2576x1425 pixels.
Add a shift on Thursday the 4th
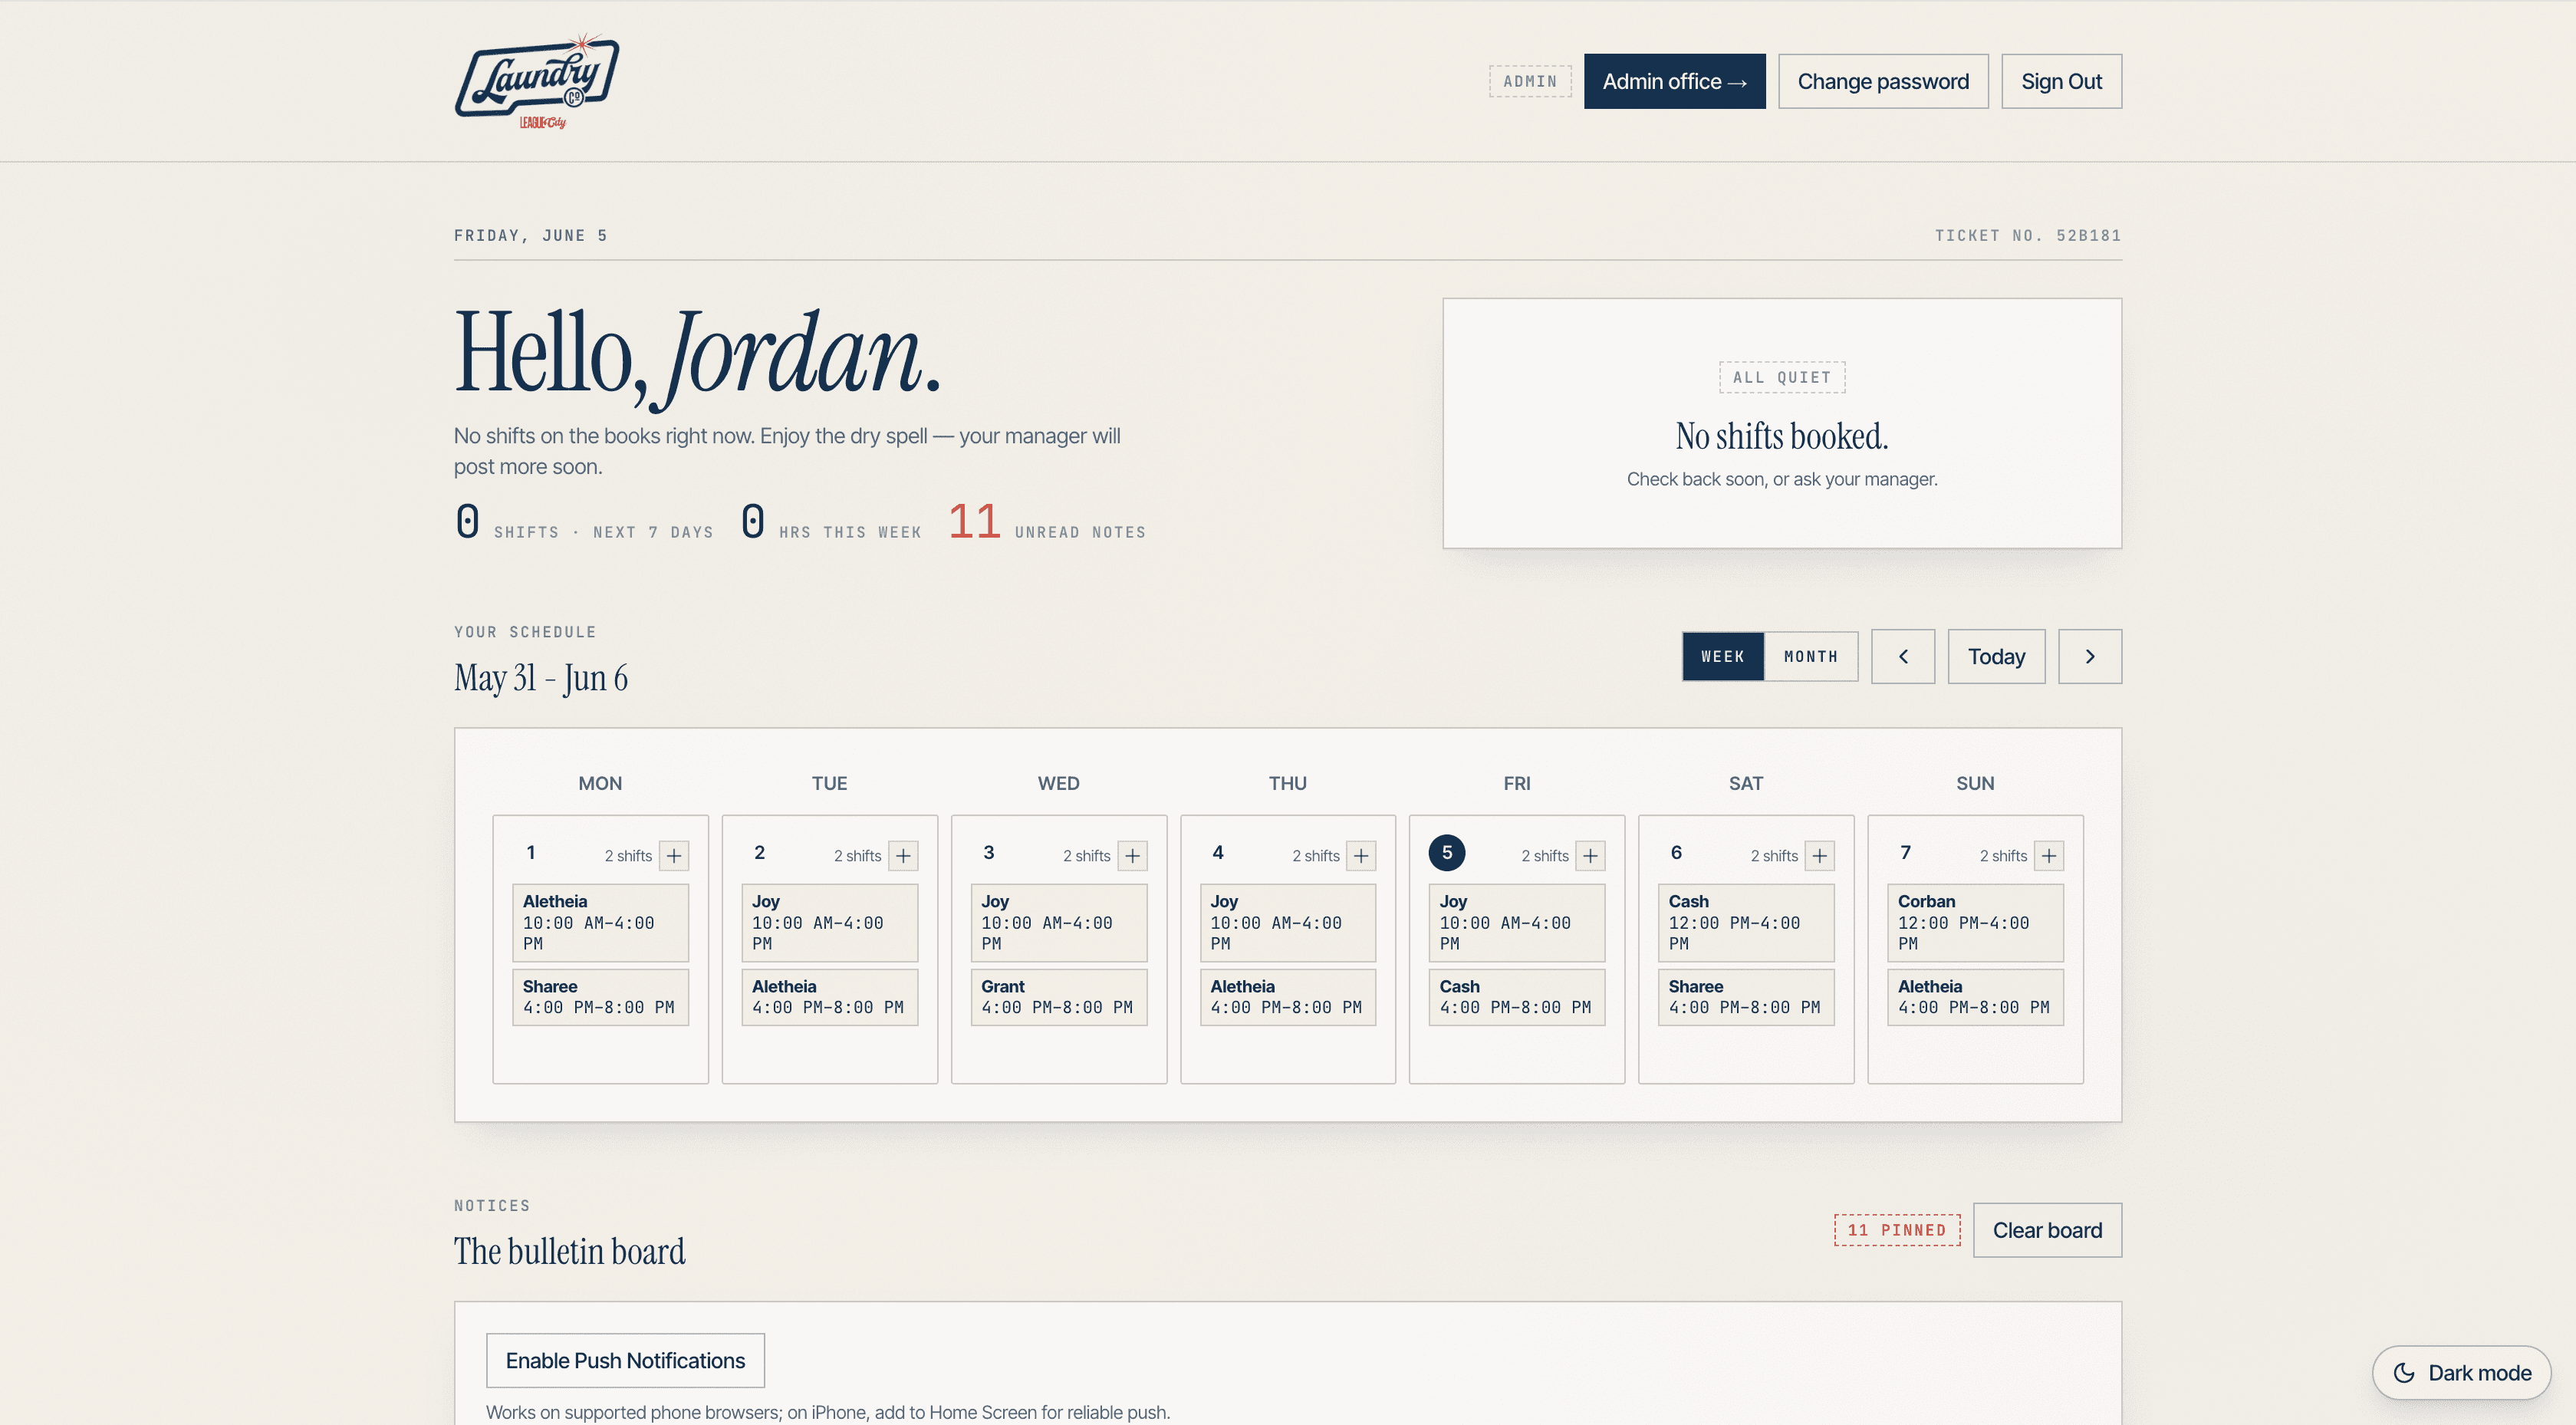click(x=1361, y=856)
